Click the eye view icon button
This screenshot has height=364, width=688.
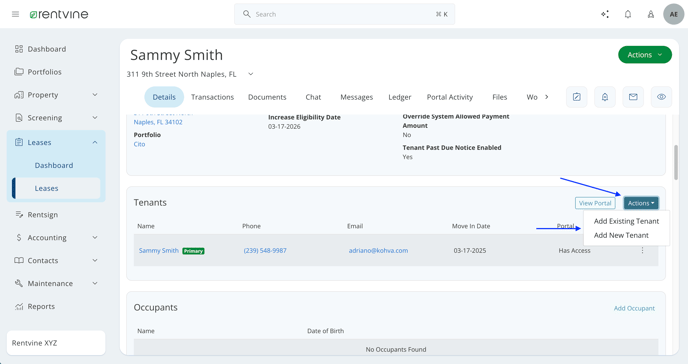click(x=661, y=97)
